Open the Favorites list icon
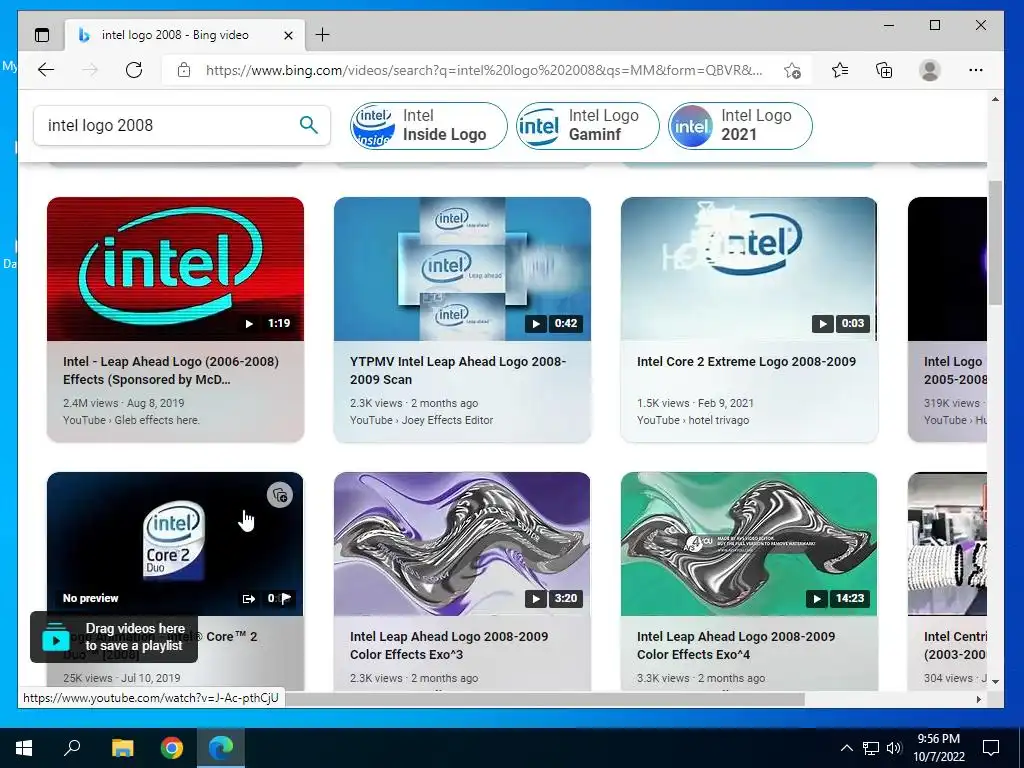The height and width of the screenshot is (768, 1024). click(840, 70)
